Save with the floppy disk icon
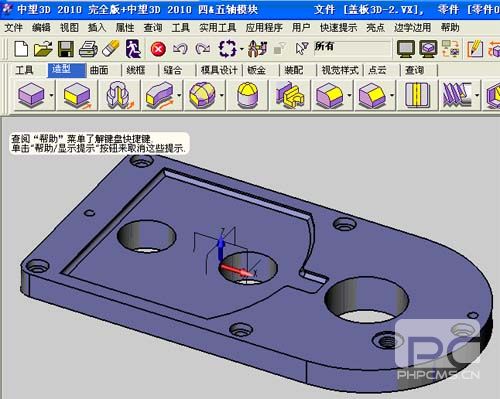This screenshot has width=500, height=399. [x=66, y=49]
